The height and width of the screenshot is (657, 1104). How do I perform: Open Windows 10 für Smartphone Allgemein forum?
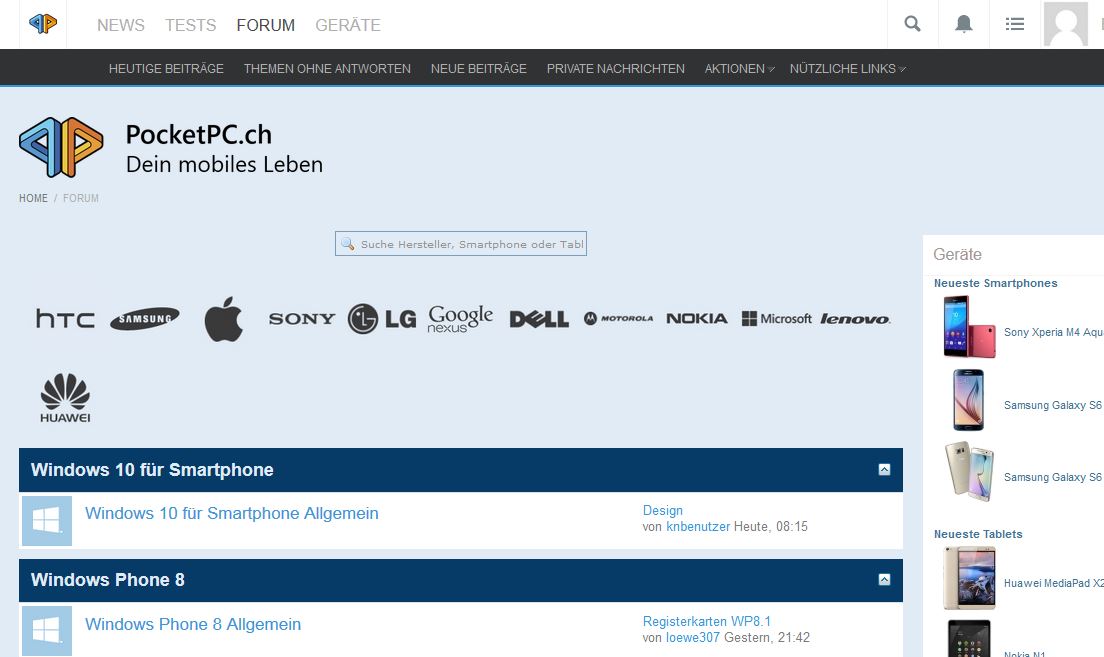pyautogui.click(x=232, y=513)
